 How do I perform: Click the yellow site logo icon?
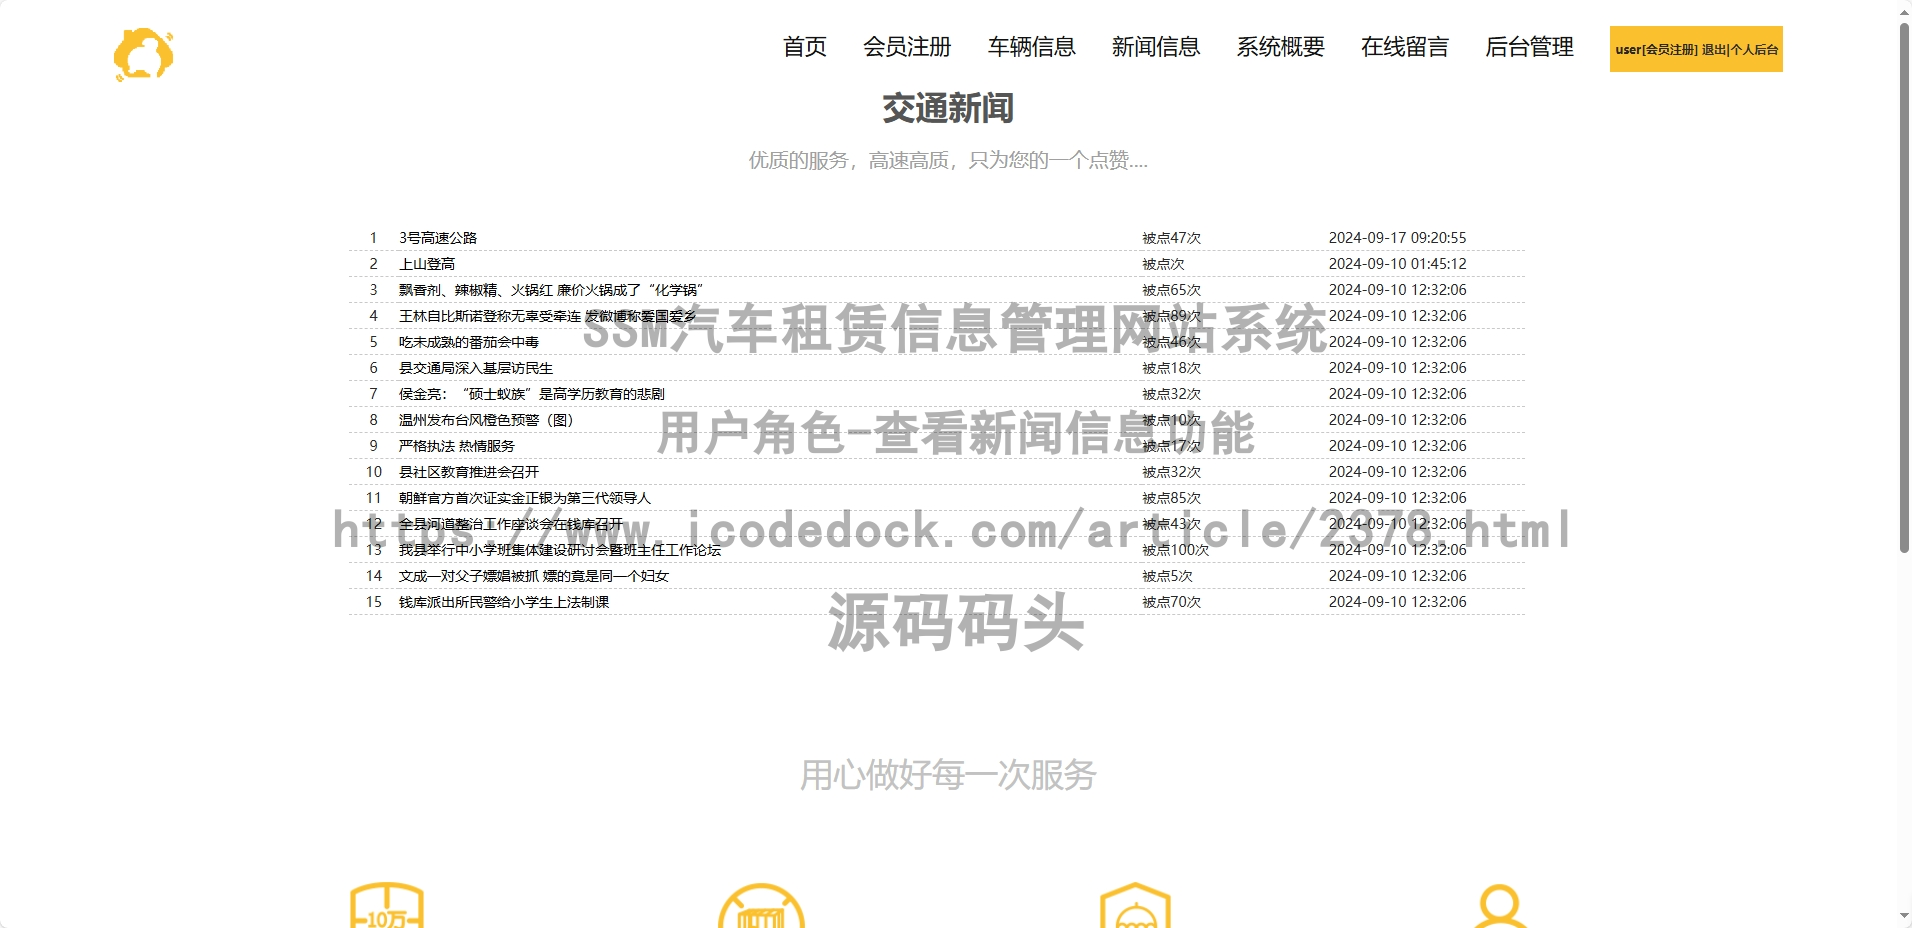[x=144, y=54]
